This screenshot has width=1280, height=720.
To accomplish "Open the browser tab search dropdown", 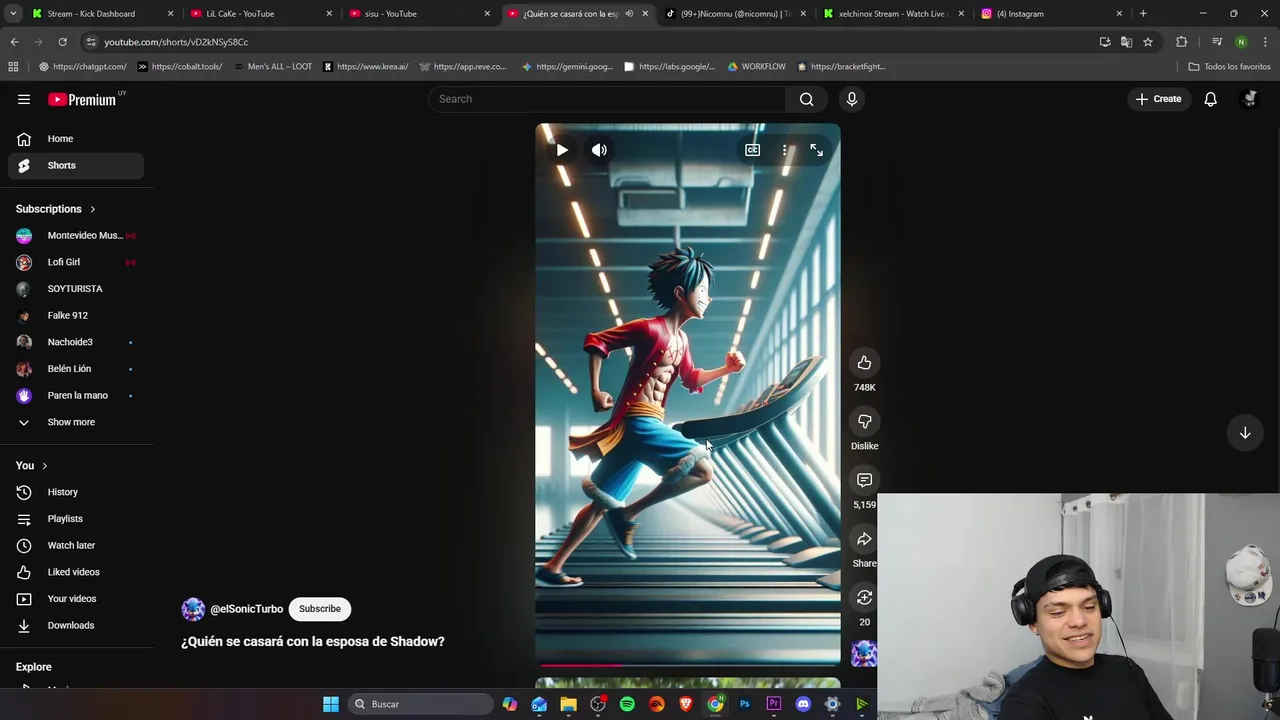I will (13, 14).
